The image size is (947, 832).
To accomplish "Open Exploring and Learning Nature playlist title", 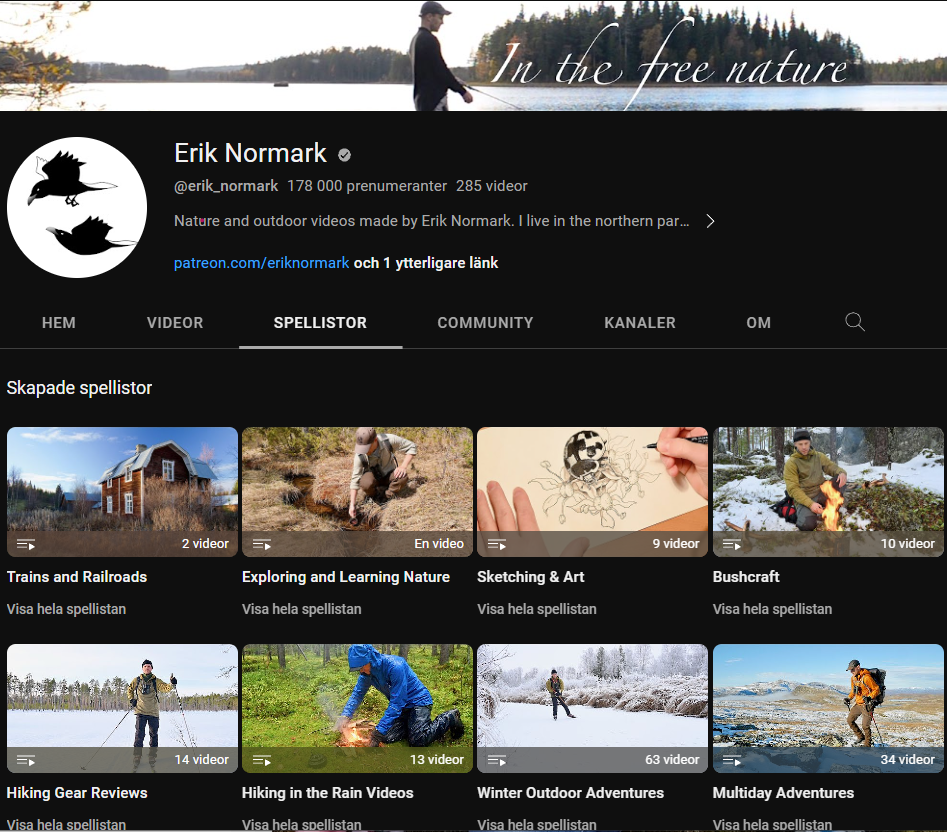I will (x=345, y=577).
